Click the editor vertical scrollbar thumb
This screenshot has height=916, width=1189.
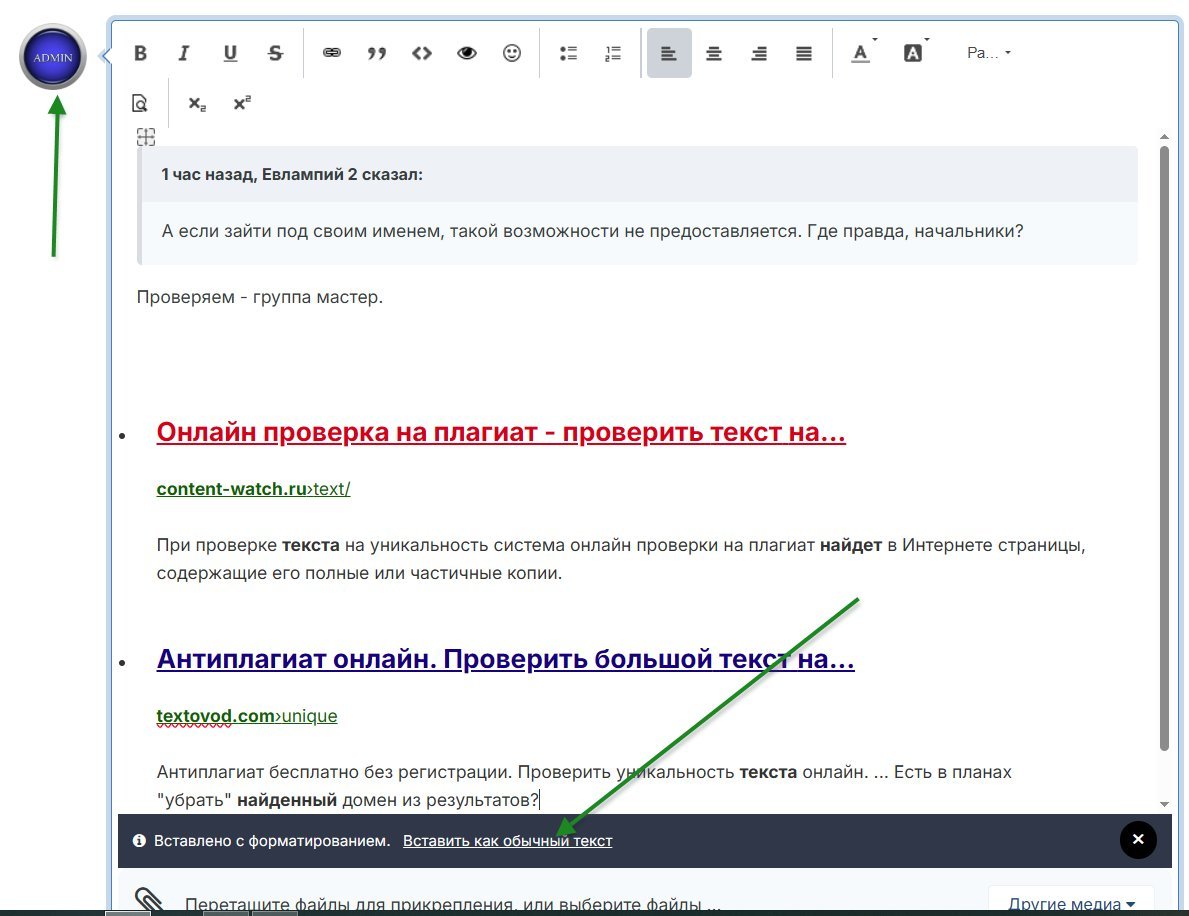[1164, 448]
